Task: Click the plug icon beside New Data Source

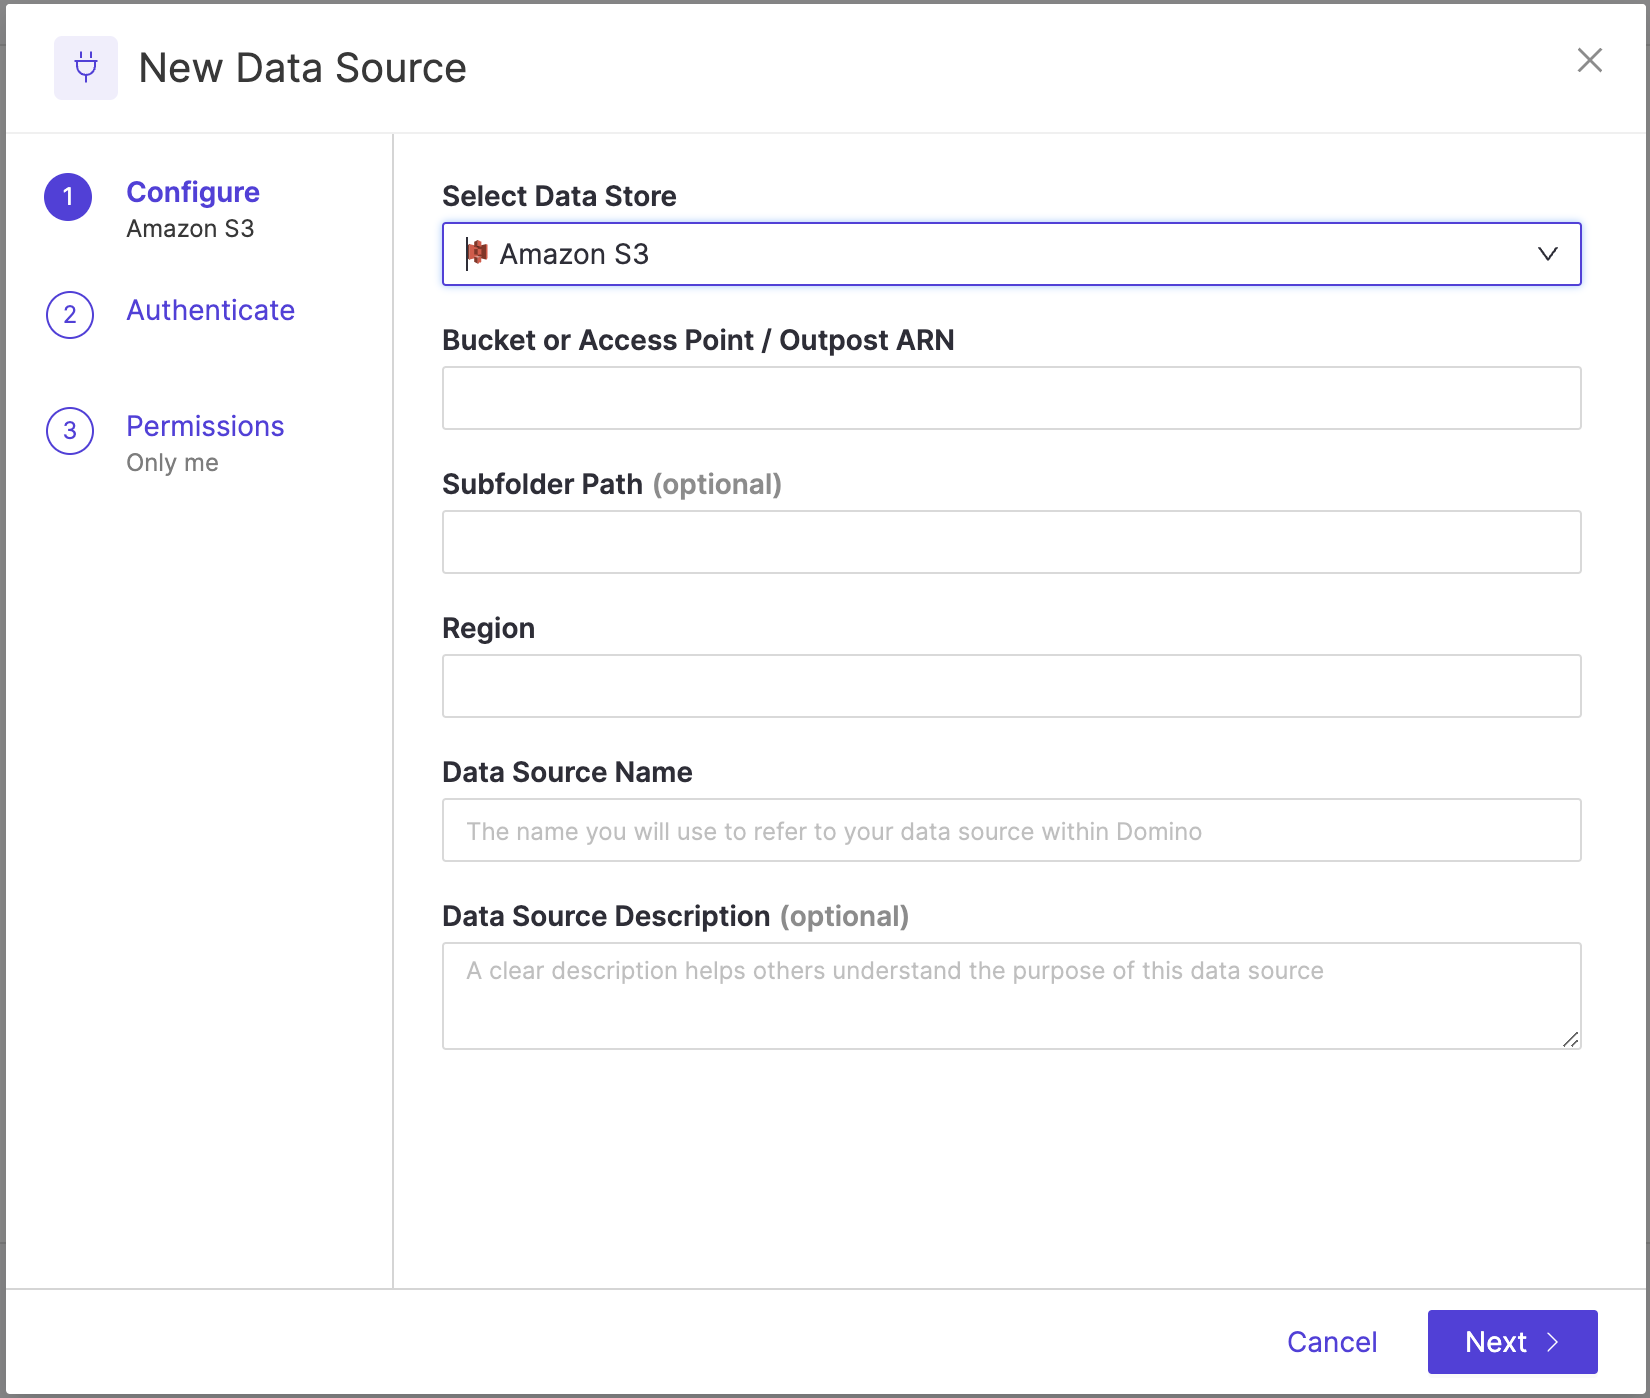Action: click(86, 68)
